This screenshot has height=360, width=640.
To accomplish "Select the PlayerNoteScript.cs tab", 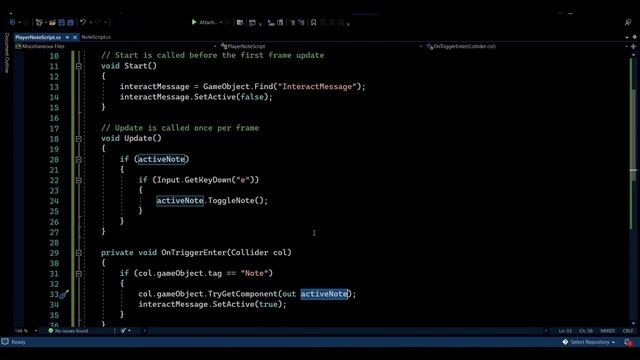I will (38, 37).
